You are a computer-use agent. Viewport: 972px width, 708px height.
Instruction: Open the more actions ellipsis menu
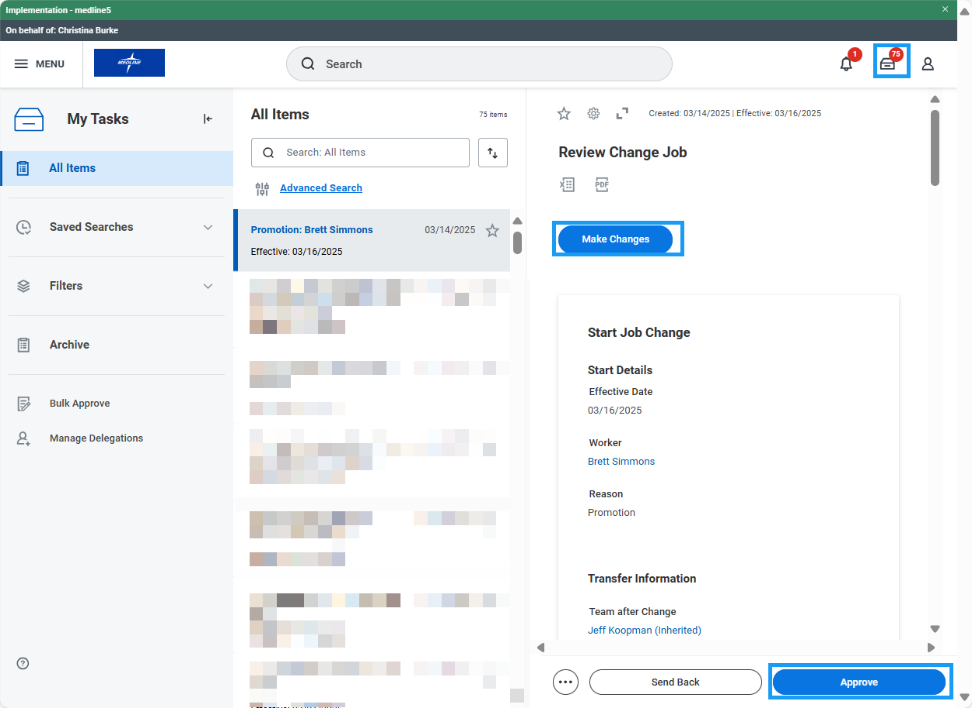click(566, 682)
